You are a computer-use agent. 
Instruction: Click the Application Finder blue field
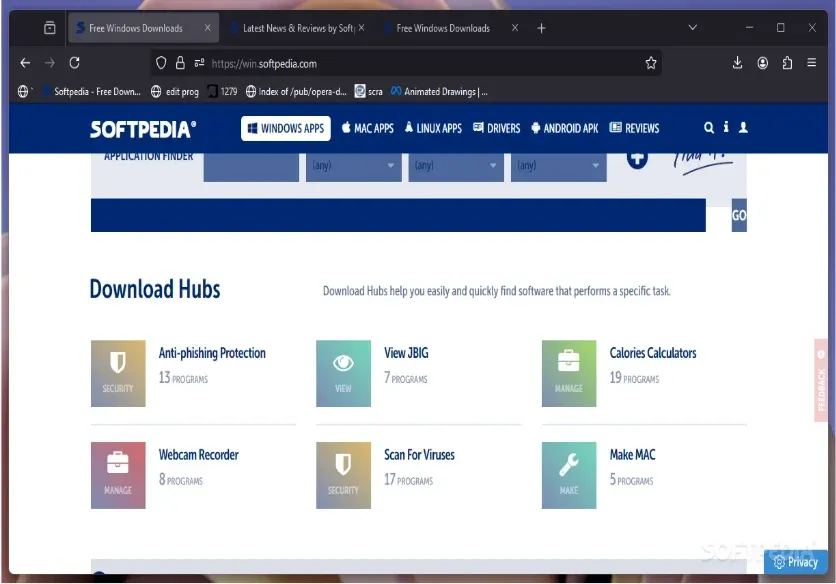tap(251, 167)
